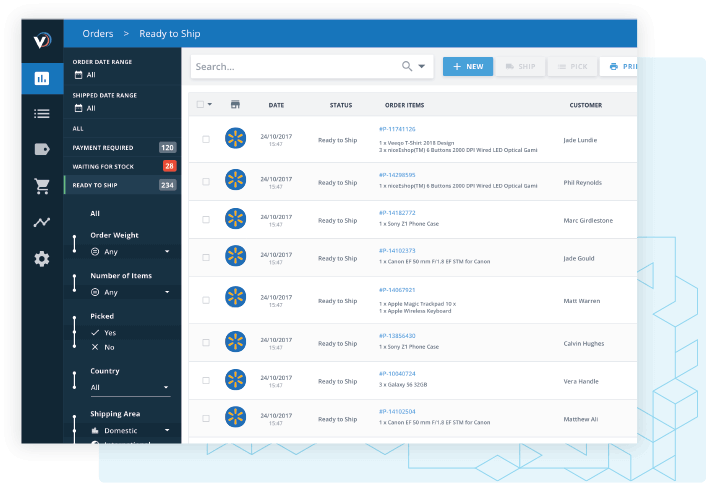The image size is (707, 483).
Task: Open the Order Weight 'Any' dropdown
Action: click(x=130, y=251)
